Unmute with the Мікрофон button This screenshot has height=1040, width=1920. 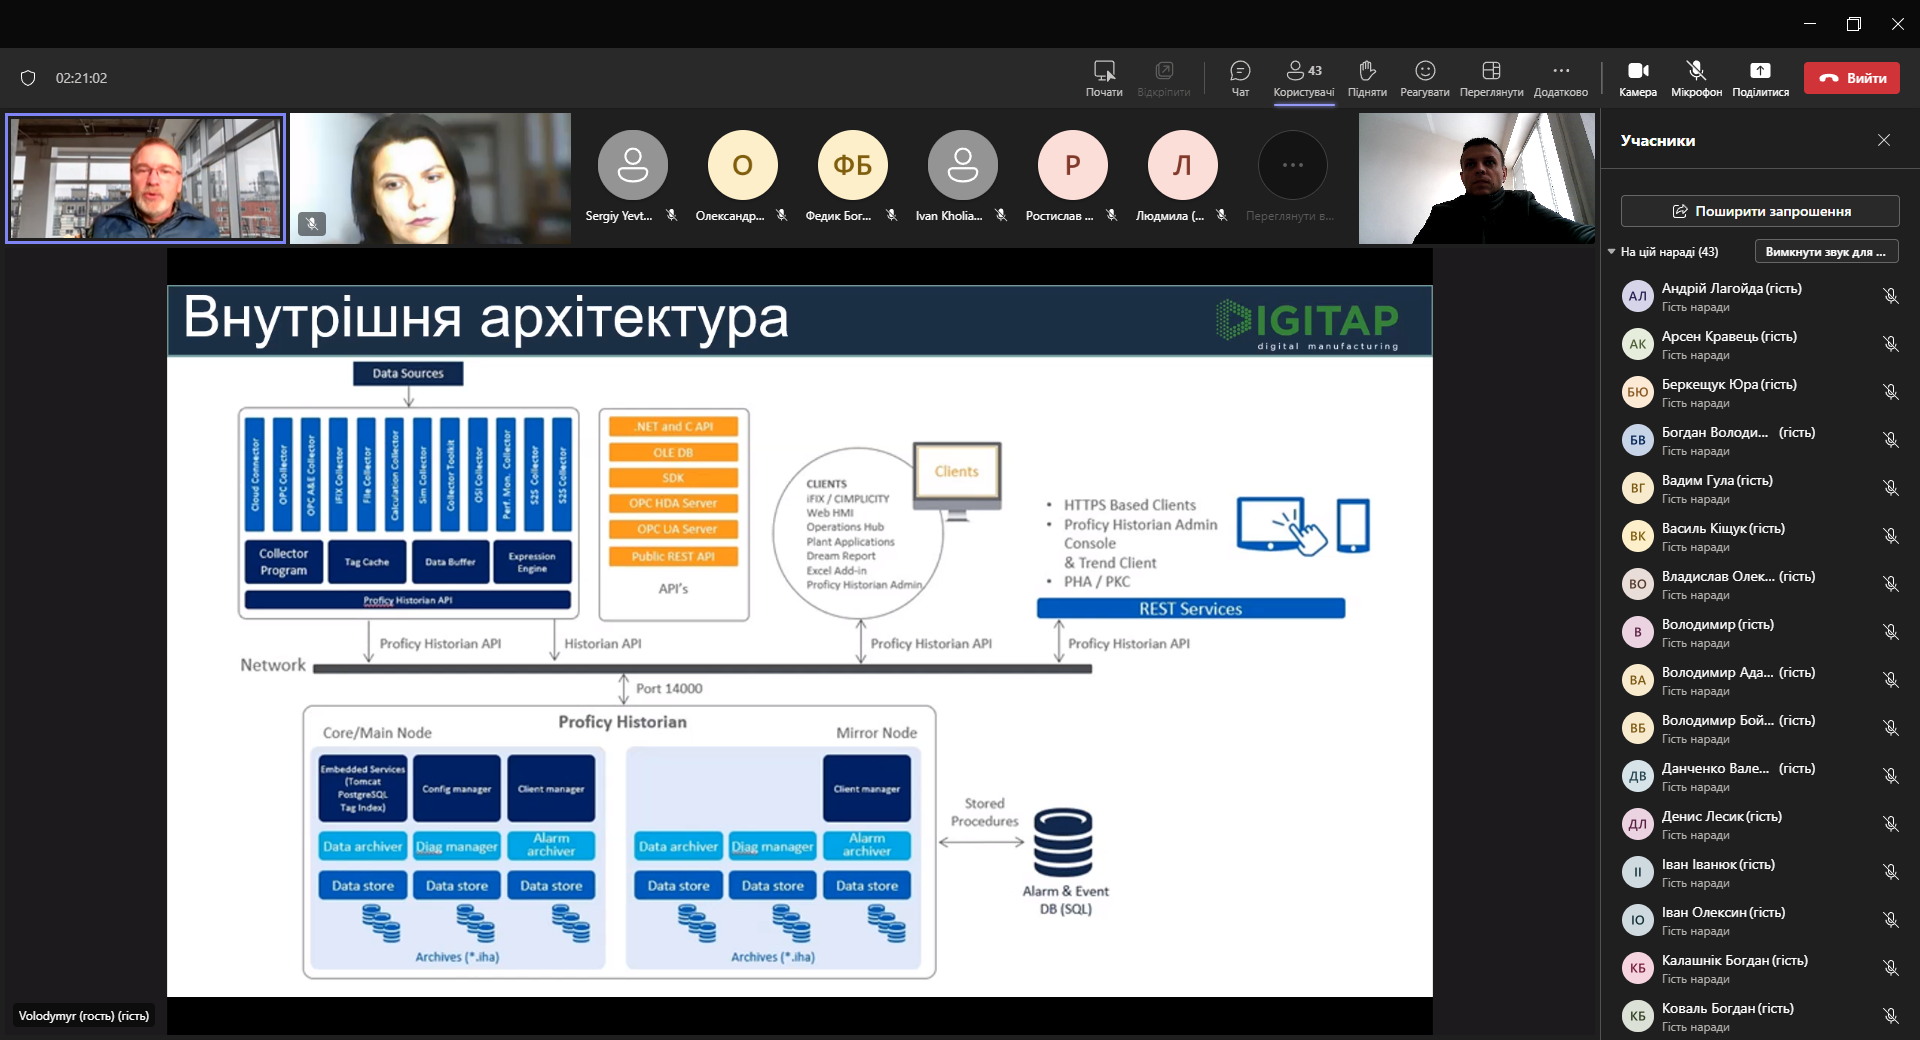point(1696,78)
